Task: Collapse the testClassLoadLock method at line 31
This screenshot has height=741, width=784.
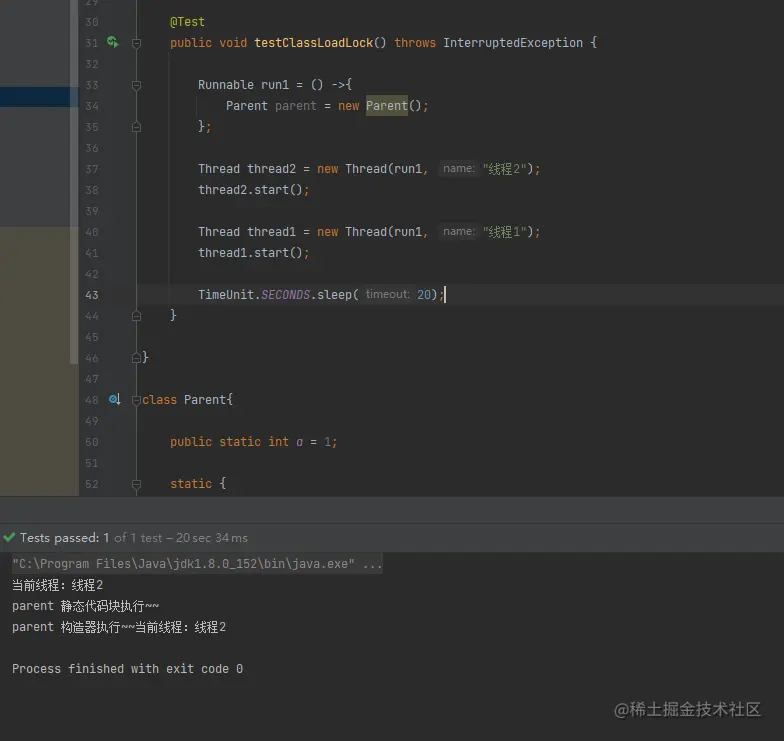Action: (136, 44)
